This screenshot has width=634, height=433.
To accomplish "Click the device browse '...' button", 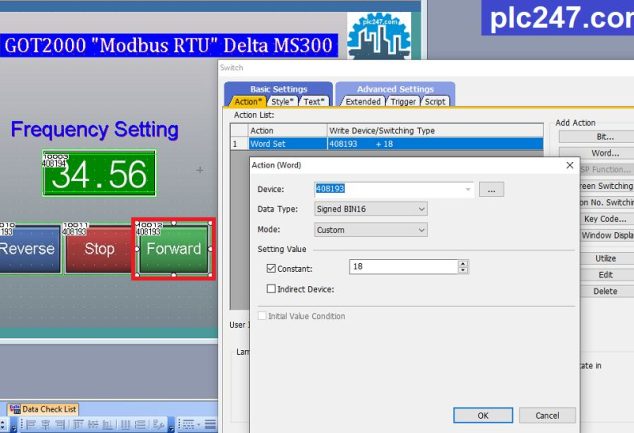I will (x=491, y=189).
